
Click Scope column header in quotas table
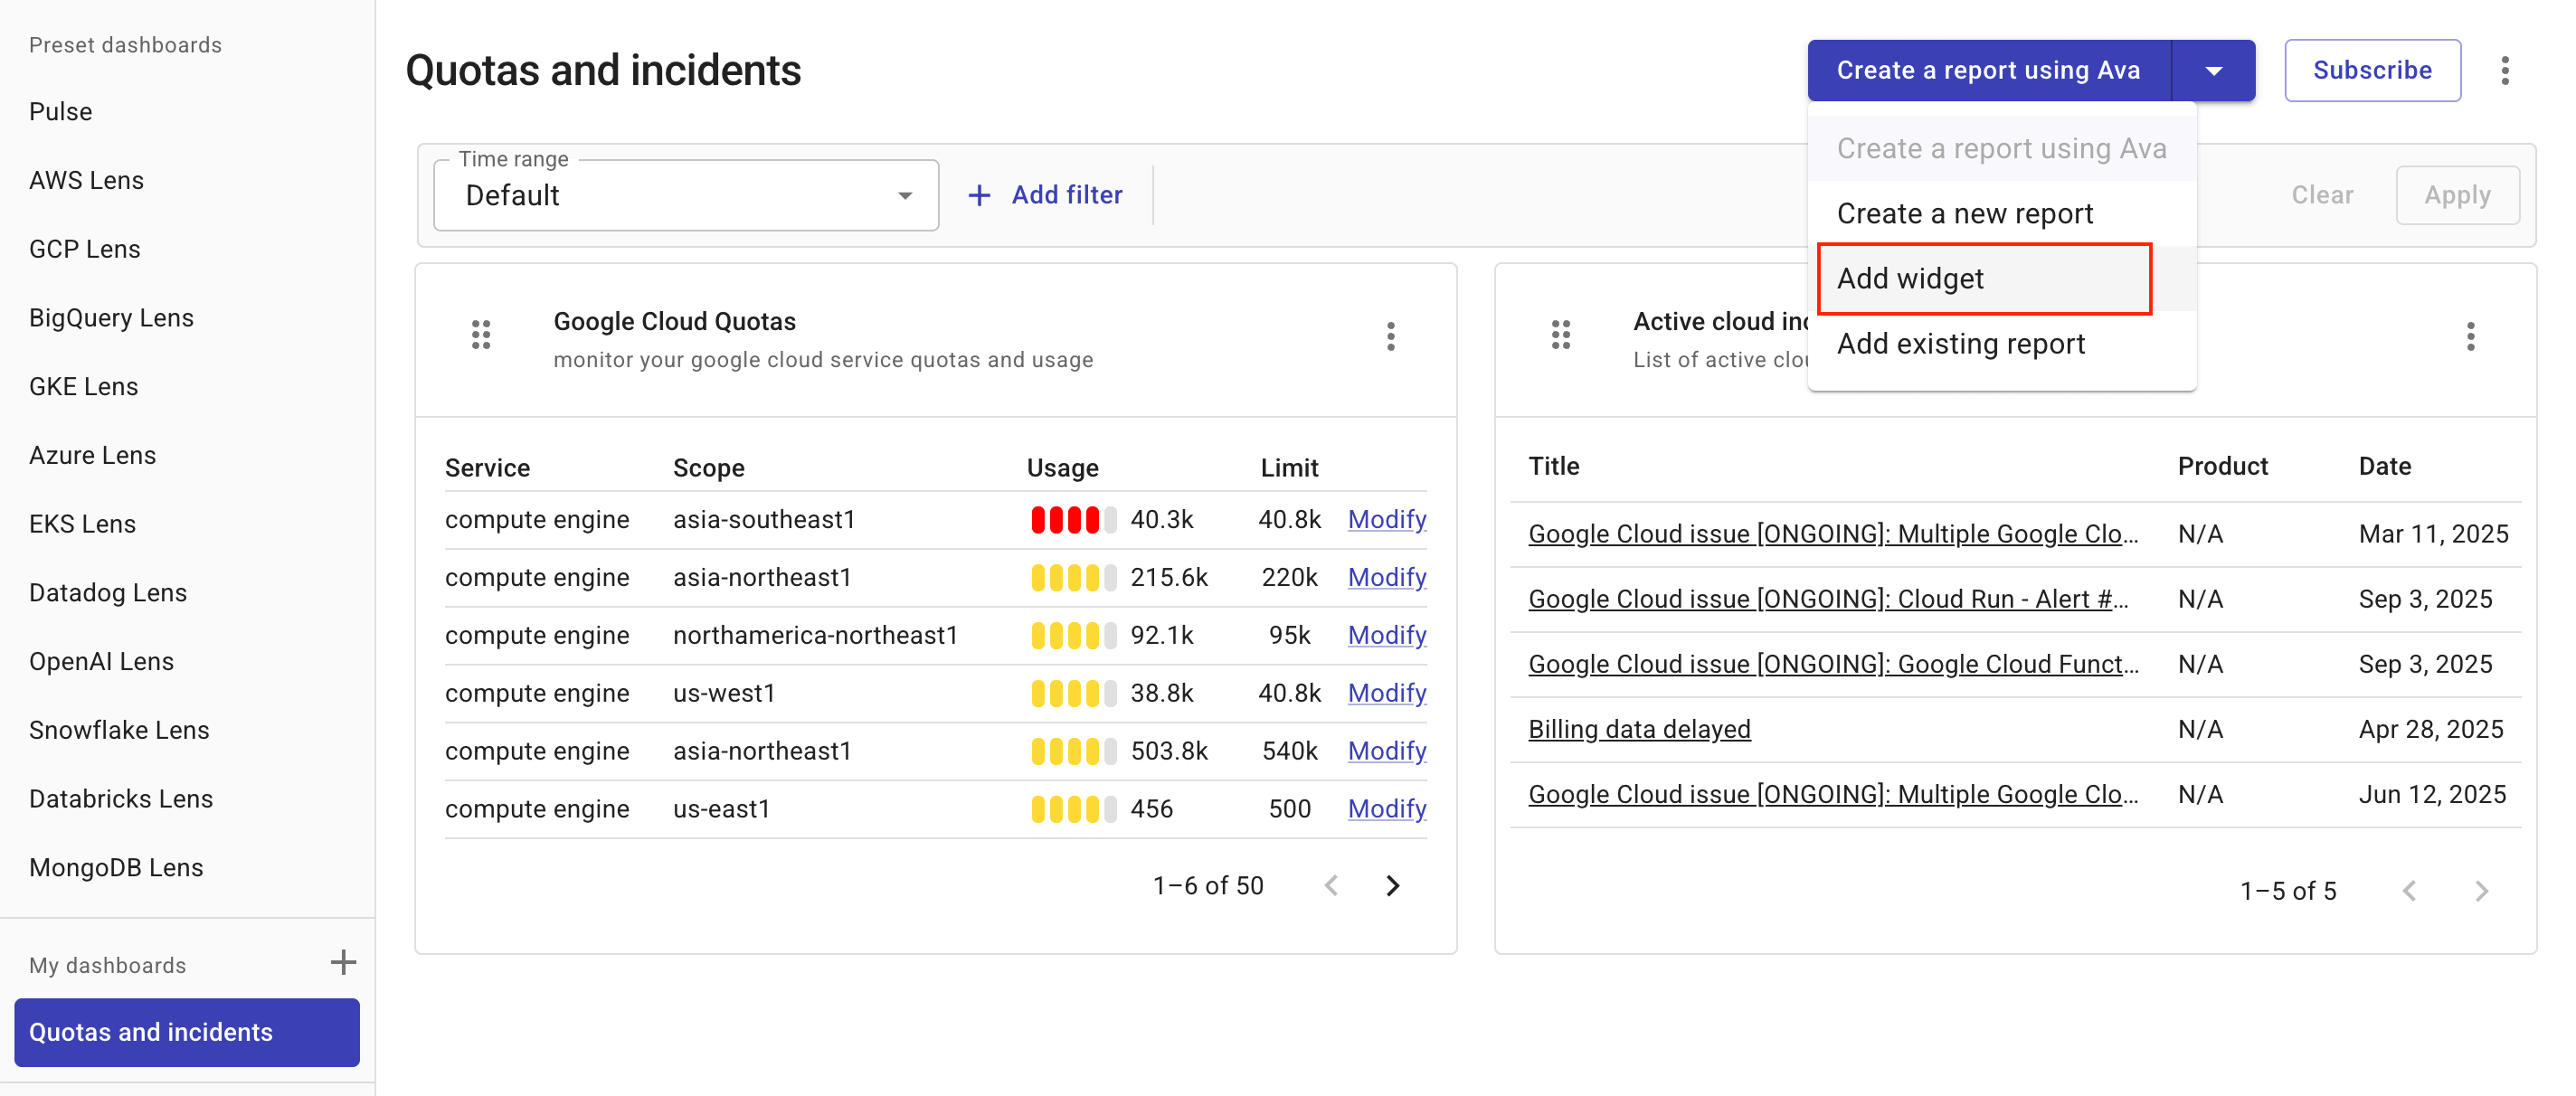coord(708,468)
